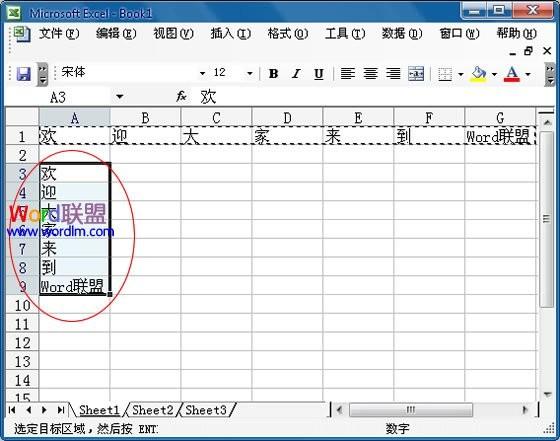The height and width of the screenshot is (441, 560).
Task: Click the Save floppy disk icon
Action: [x=24, y=74]
